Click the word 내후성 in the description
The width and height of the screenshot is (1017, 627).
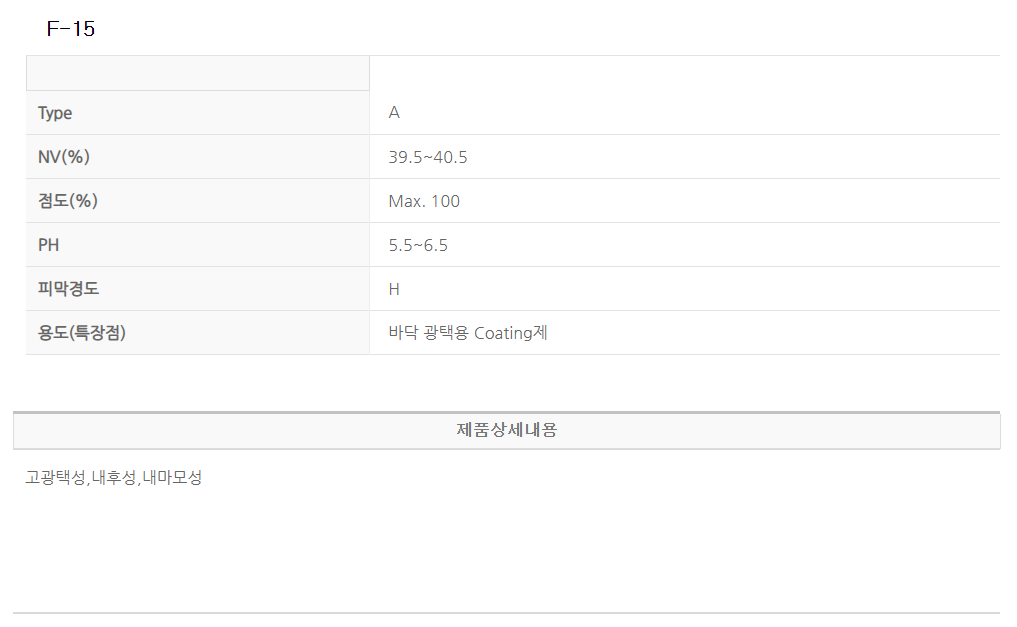113,478
